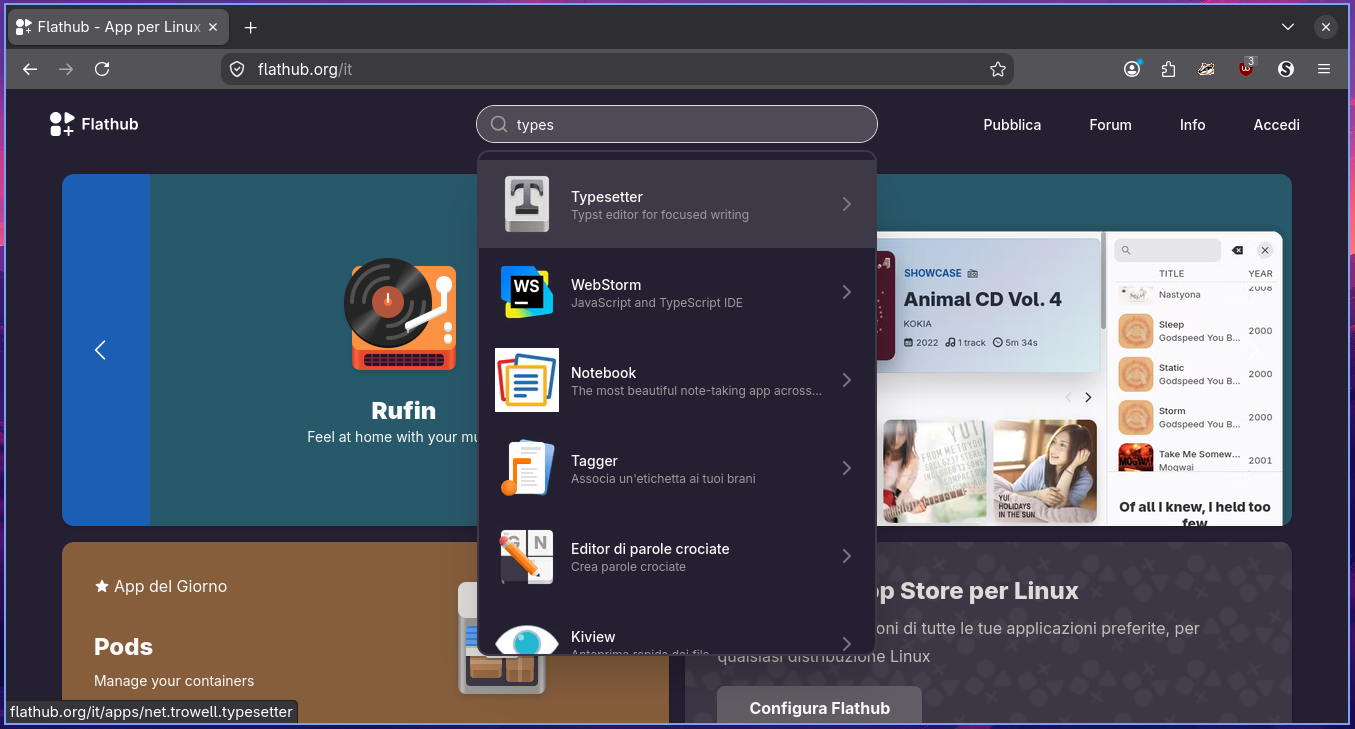Image resolution: width=1355 pixels, height=729 pixels.
Task: Open the Notebook app icon
Action: tap(527, 380)
